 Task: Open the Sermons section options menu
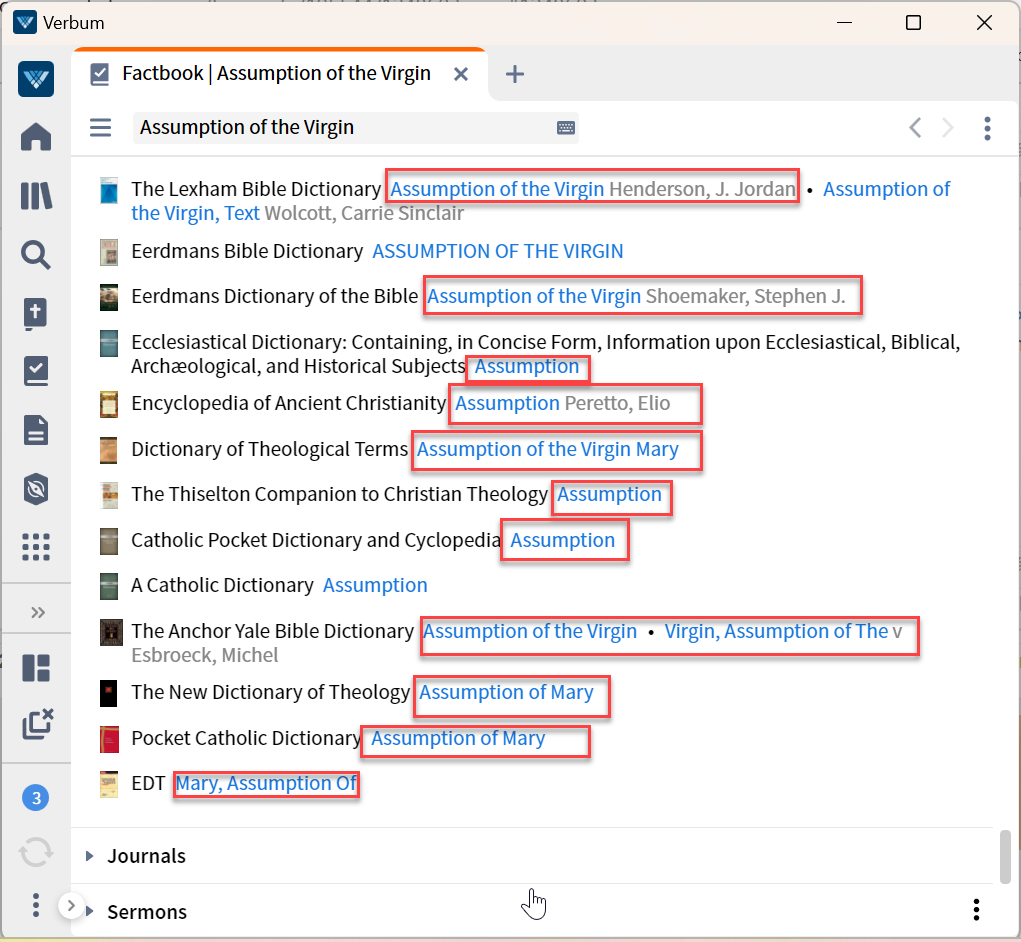(x=976, y=909)
